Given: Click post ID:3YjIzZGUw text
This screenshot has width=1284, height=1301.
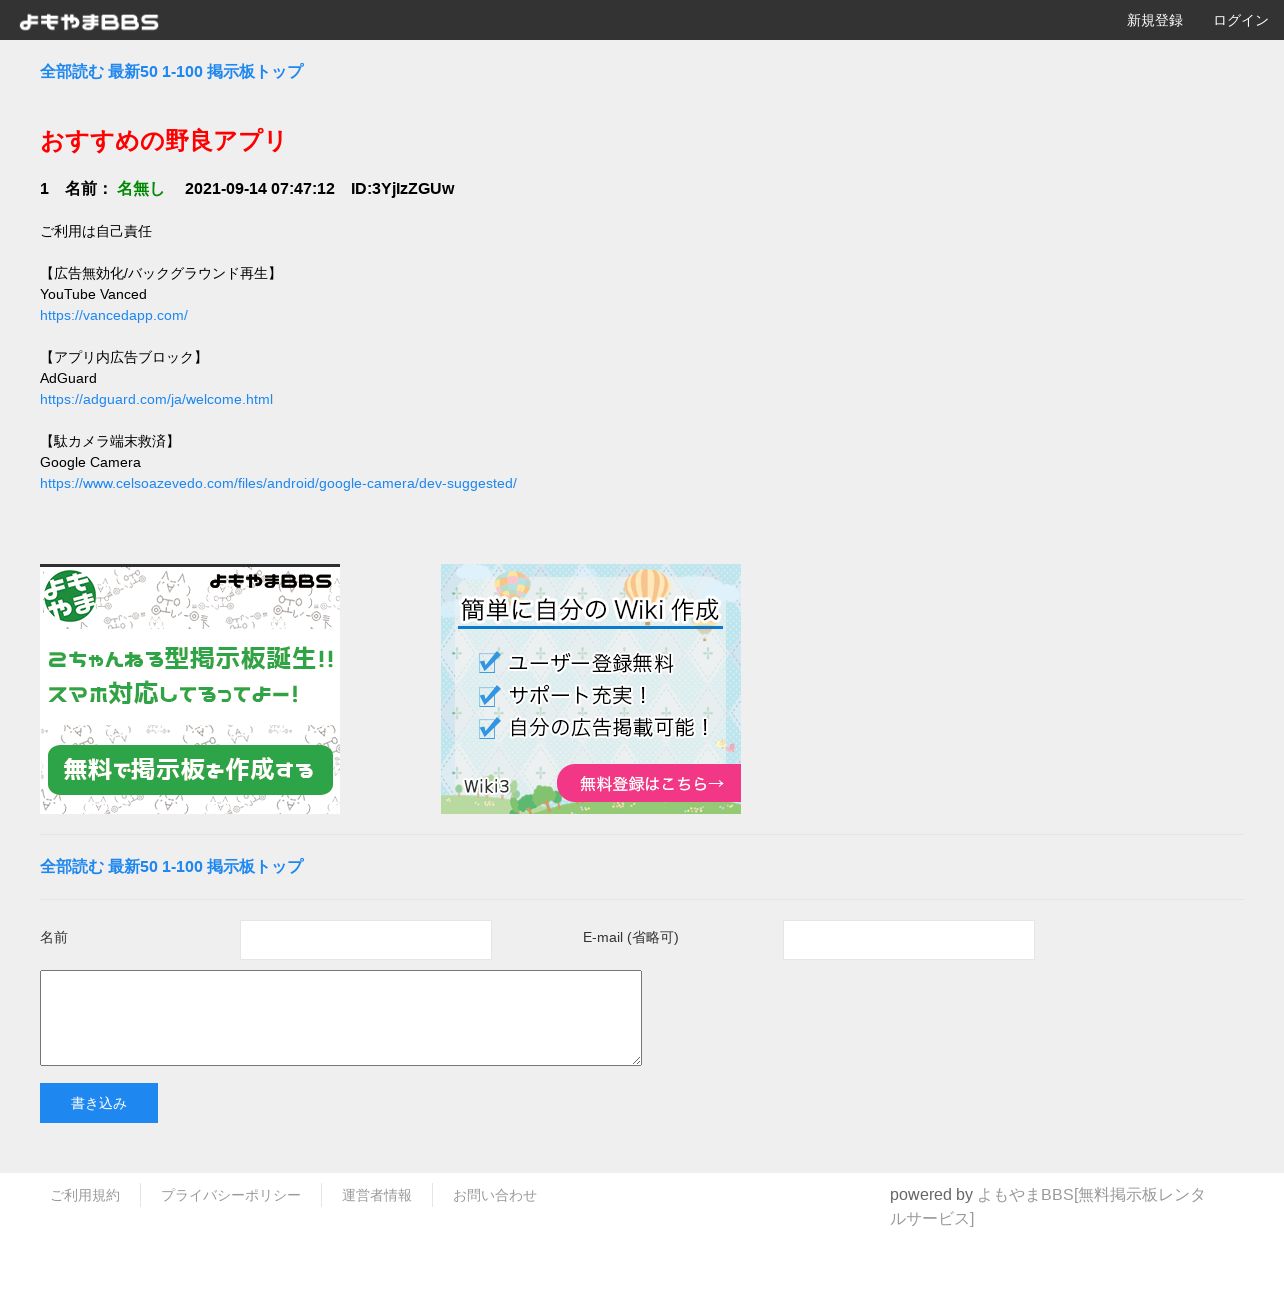Looking at the screenshot, I should pos(402,189).
